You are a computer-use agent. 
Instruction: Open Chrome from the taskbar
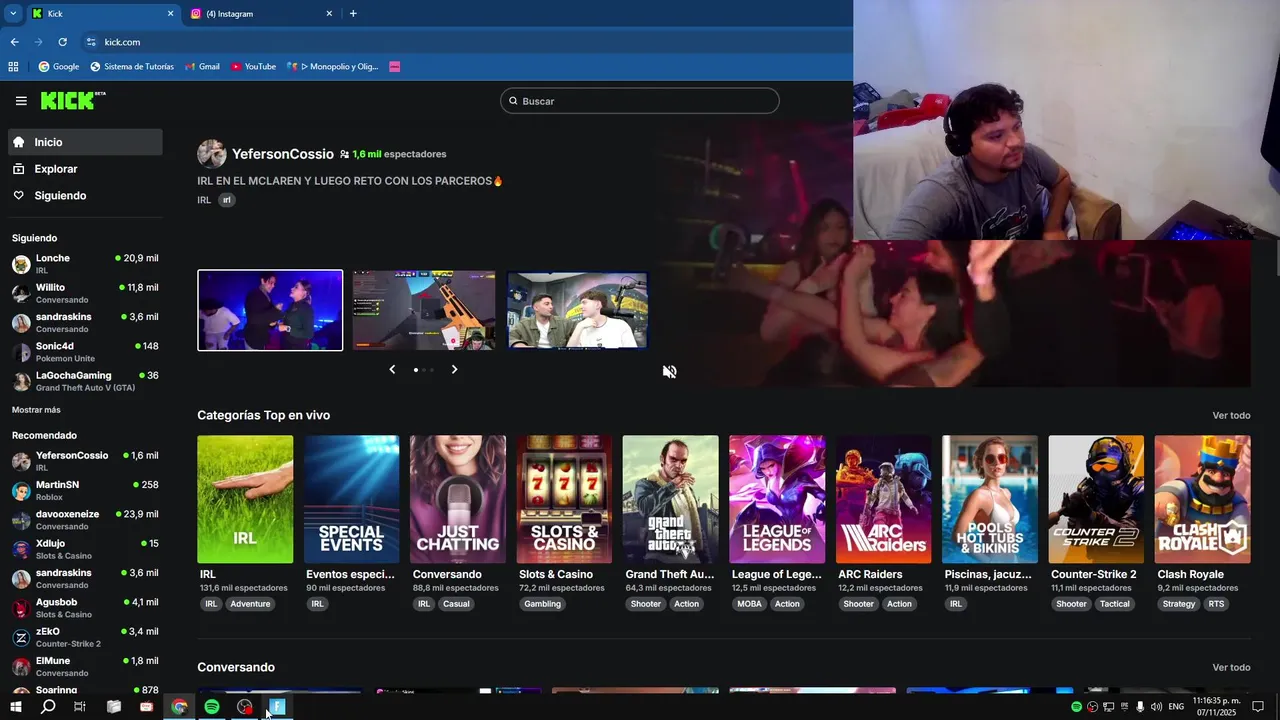point(179,707)
